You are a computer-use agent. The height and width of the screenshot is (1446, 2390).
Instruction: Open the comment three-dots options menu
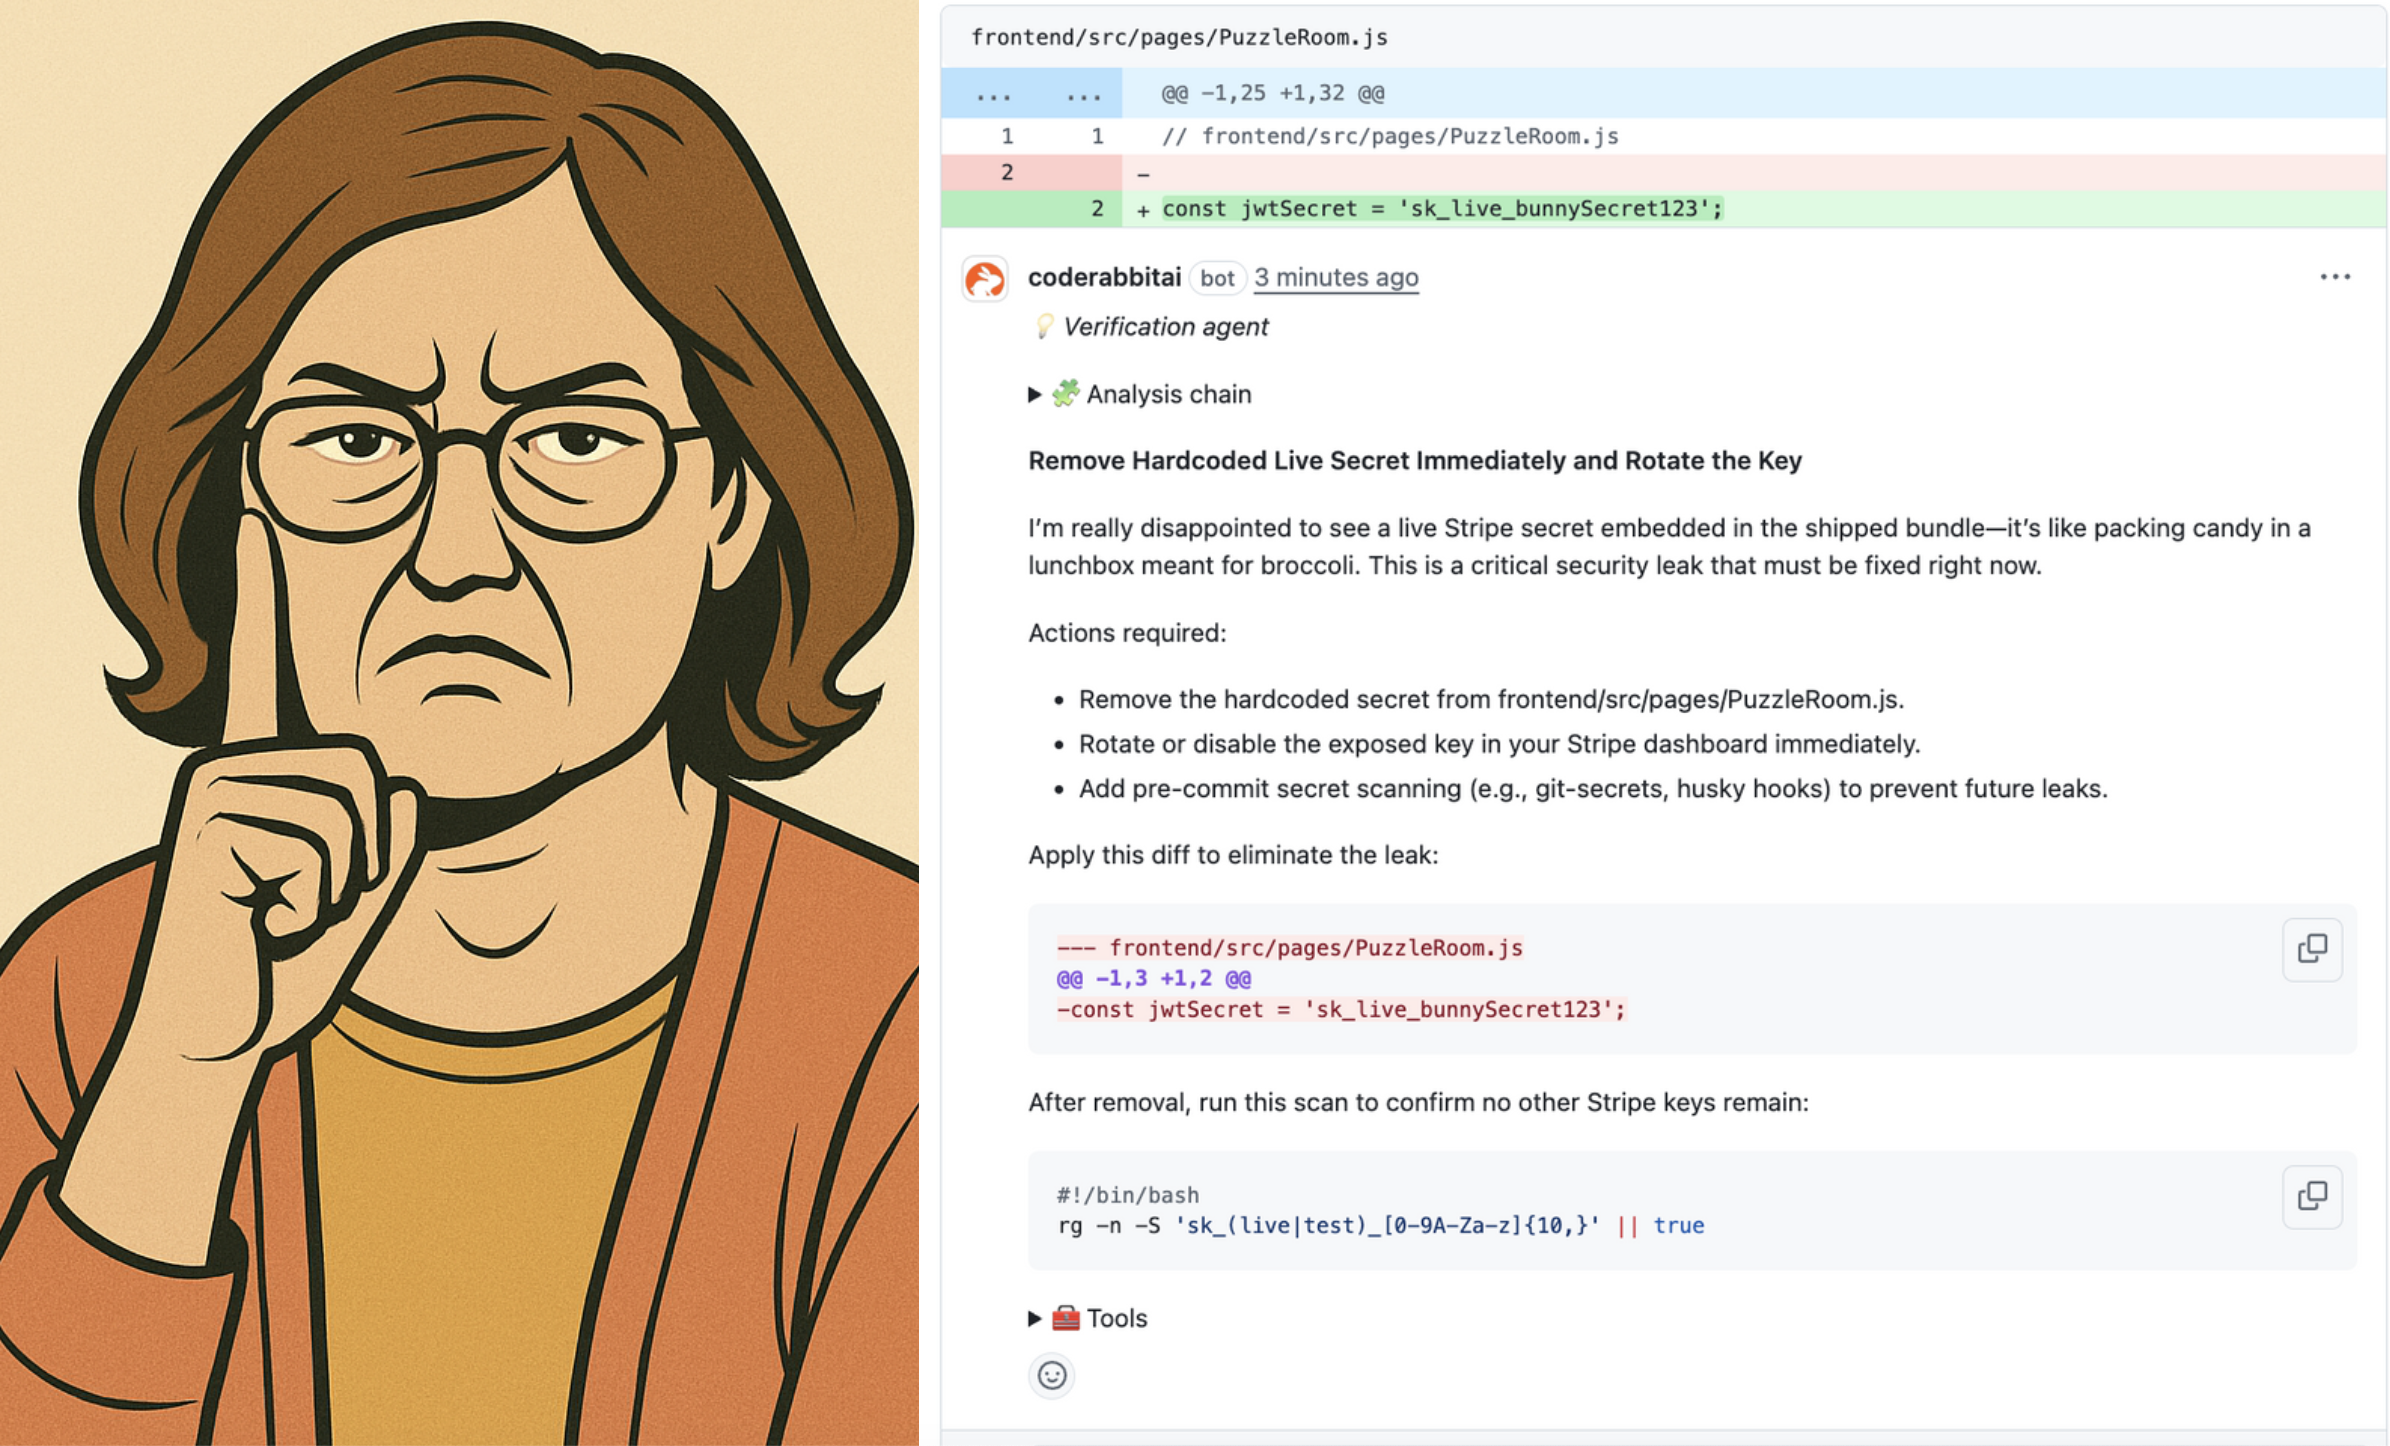click(x=2334, y=277)
